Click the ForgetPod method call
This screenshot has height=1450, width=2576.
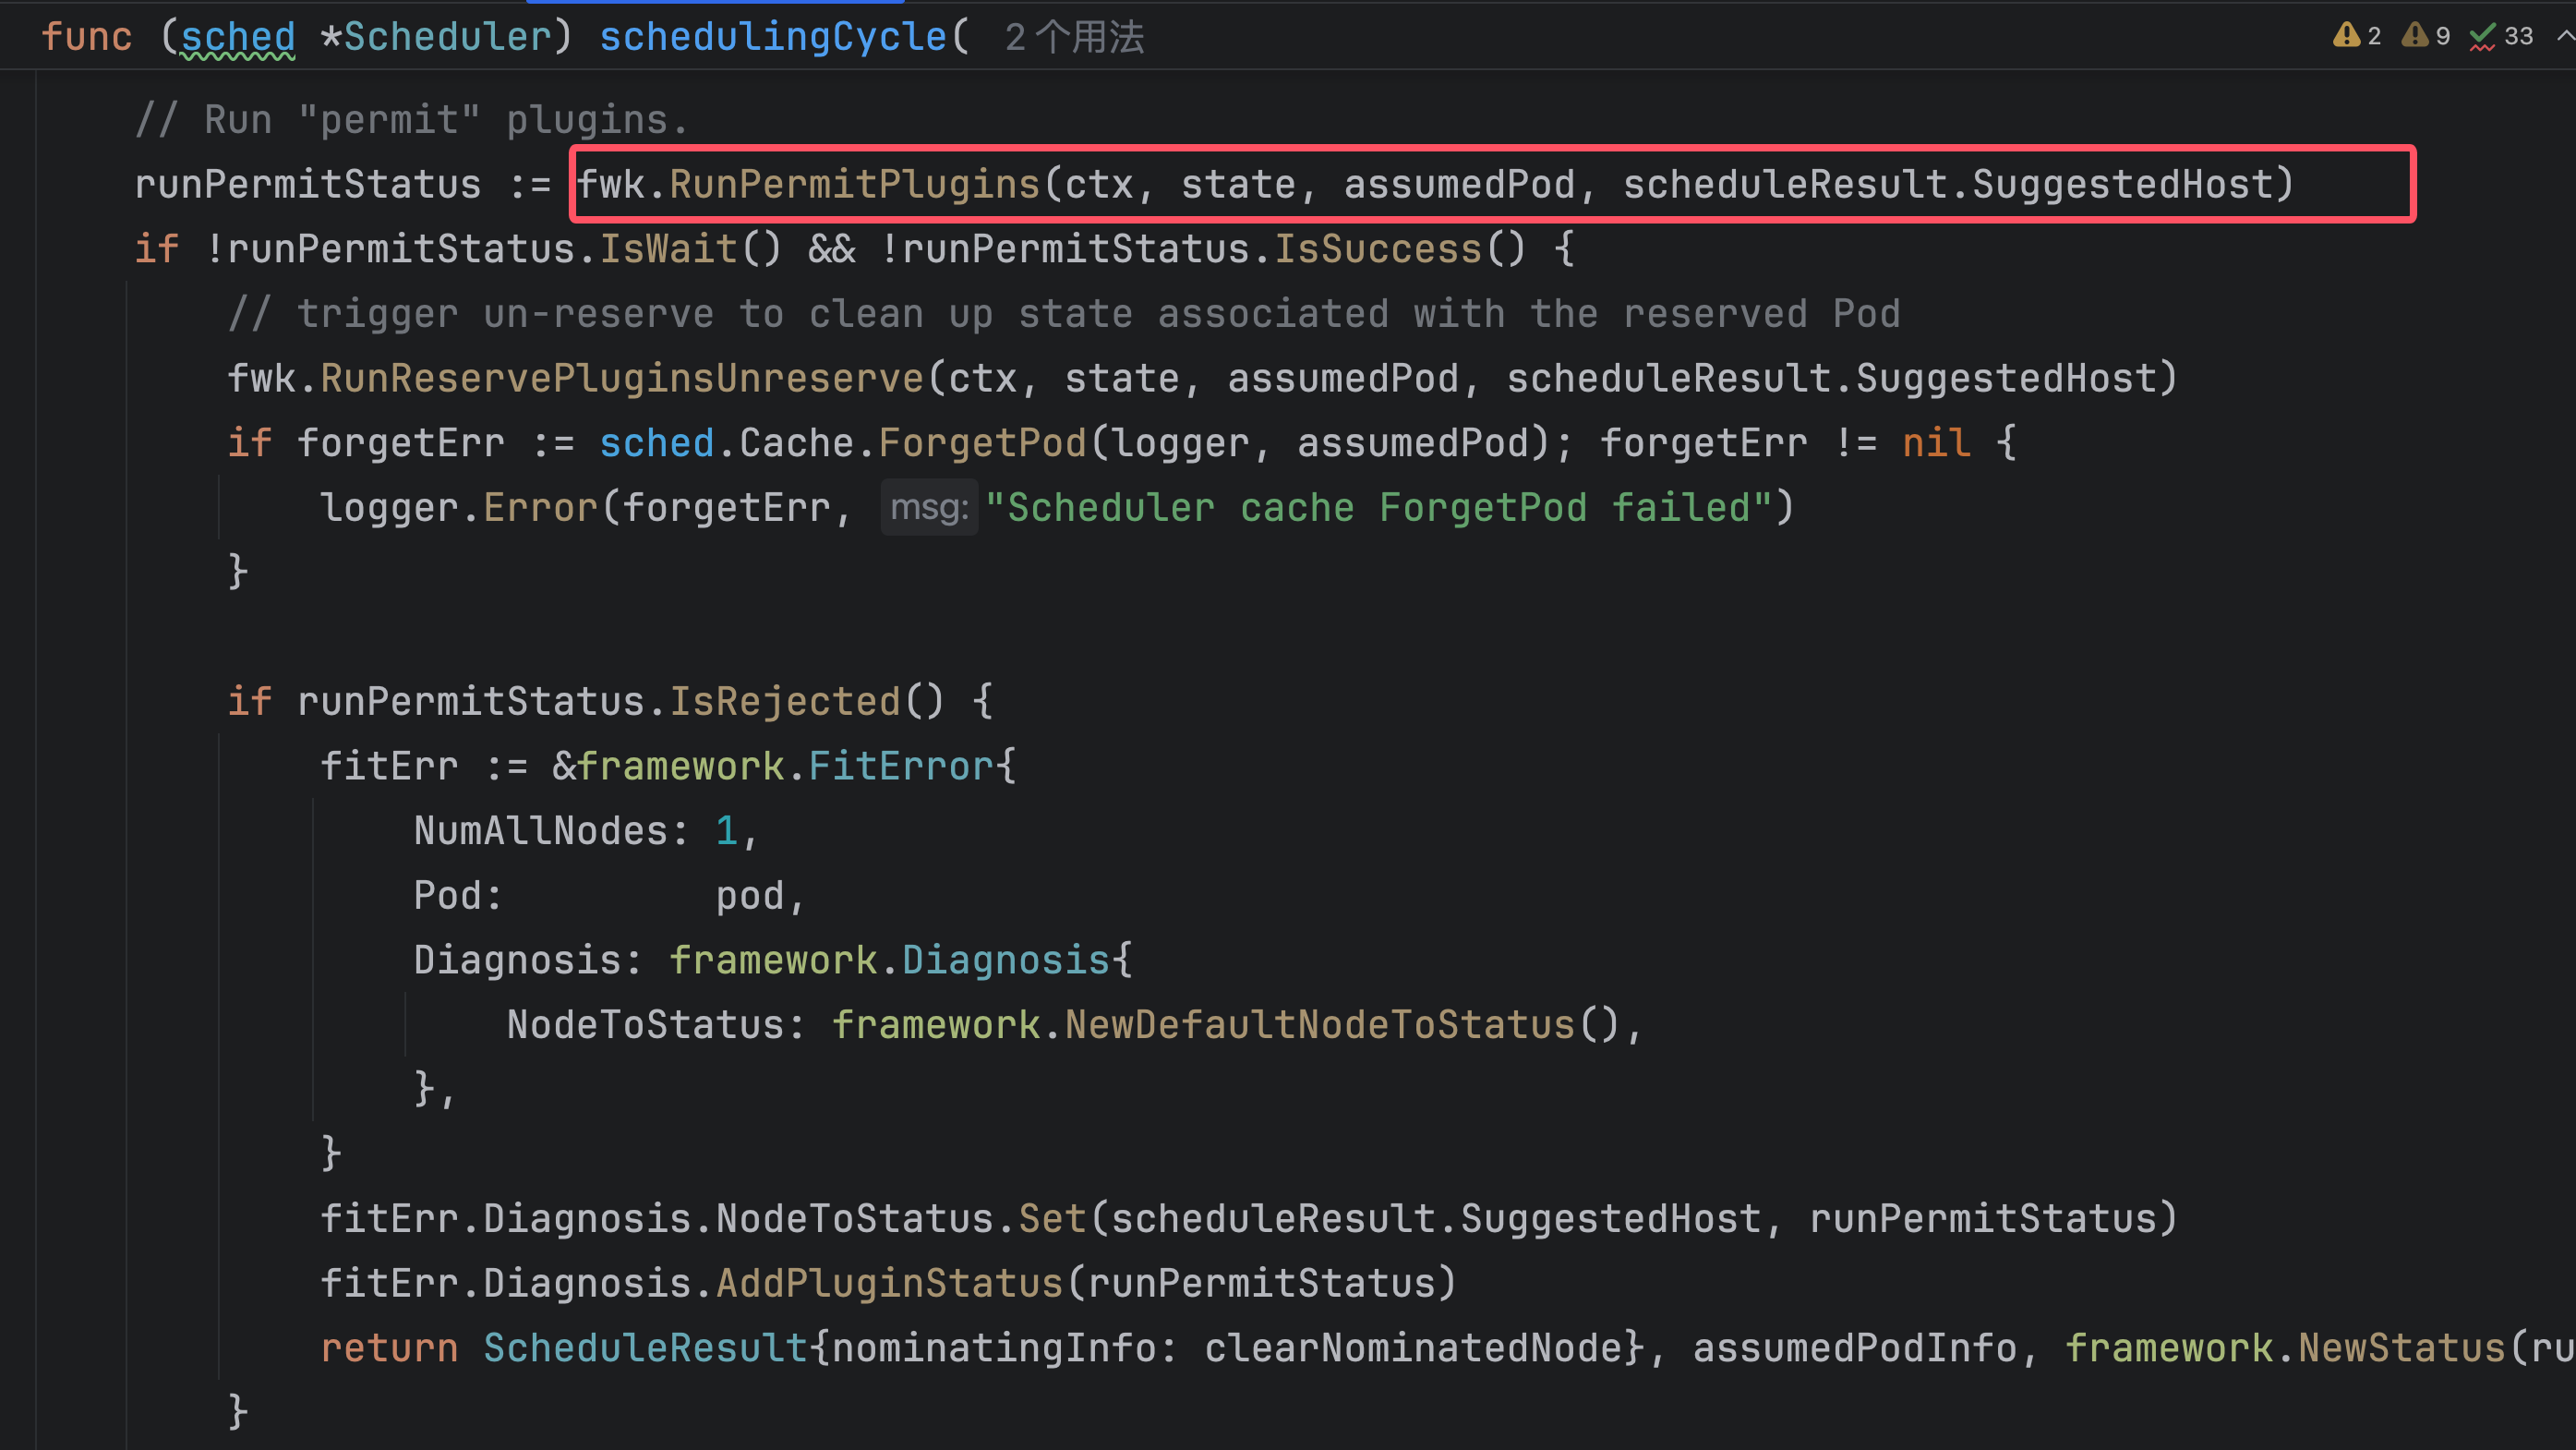point(982,443)
